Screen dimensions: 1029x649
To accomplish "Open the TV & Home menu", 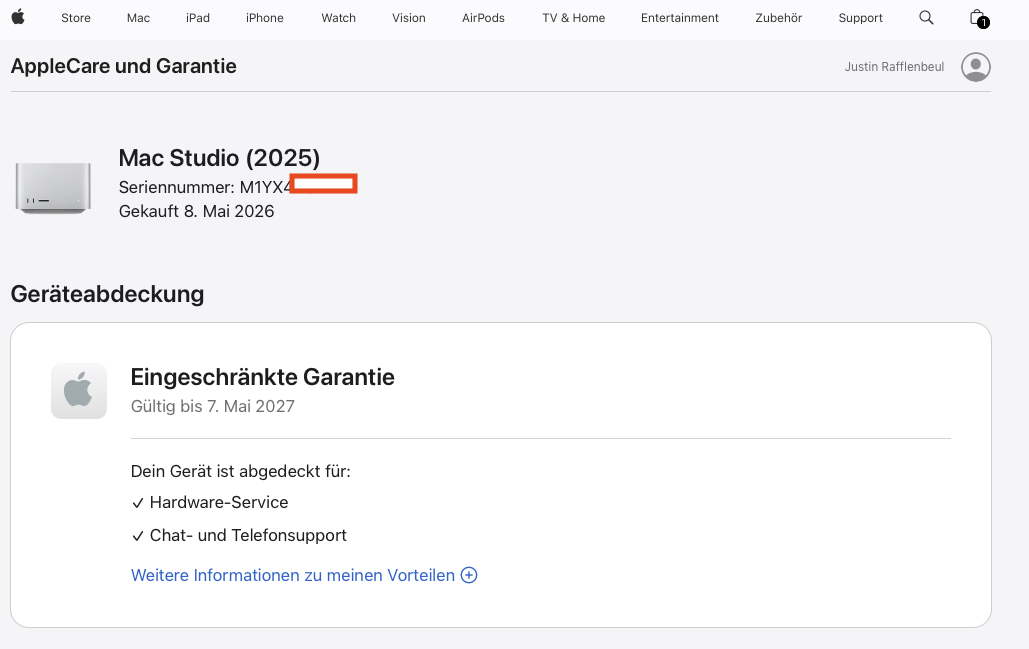I will [x=574, y=18].
